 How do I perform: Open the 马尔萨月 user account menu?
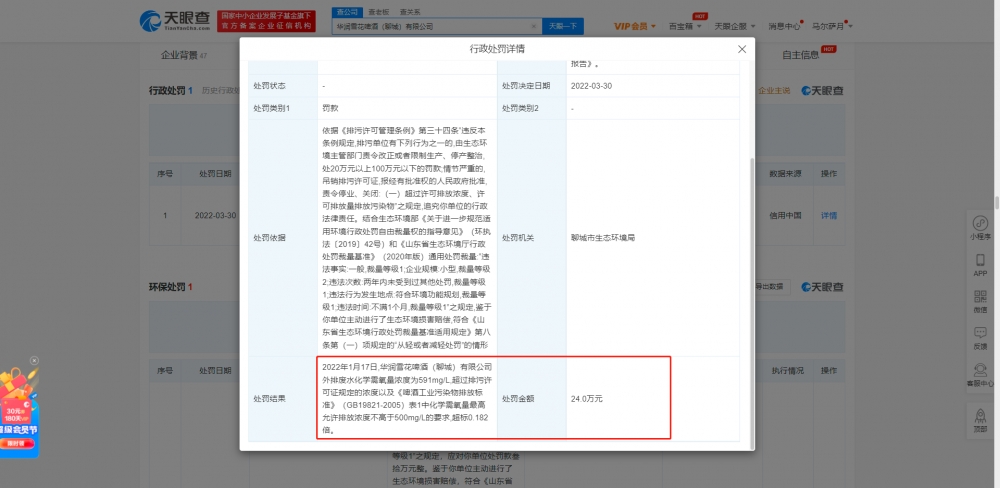coord(832,26)
